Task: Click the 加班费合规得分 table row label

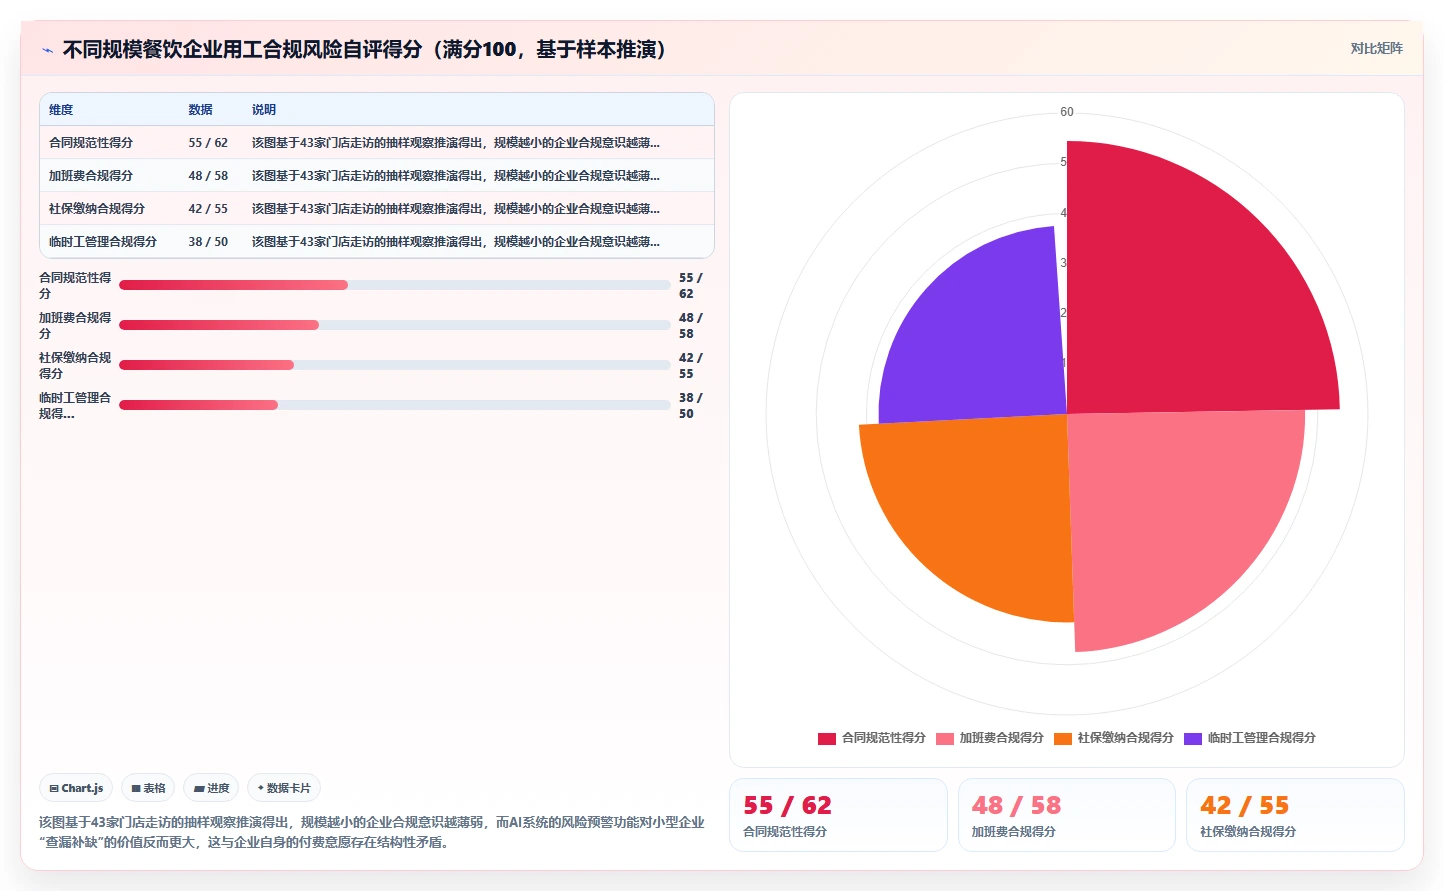Action: [x=91, y=176]
